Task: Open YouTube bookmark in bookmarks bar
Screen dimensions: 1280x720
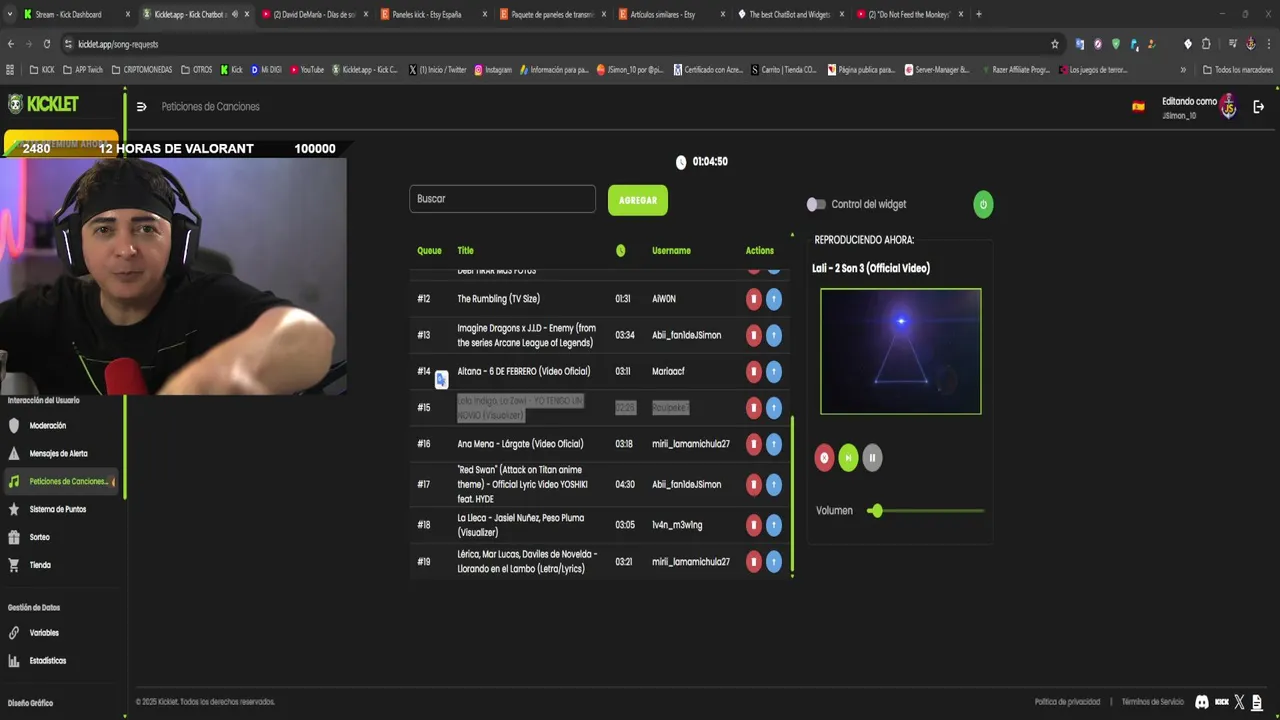Action: (307, 70)
